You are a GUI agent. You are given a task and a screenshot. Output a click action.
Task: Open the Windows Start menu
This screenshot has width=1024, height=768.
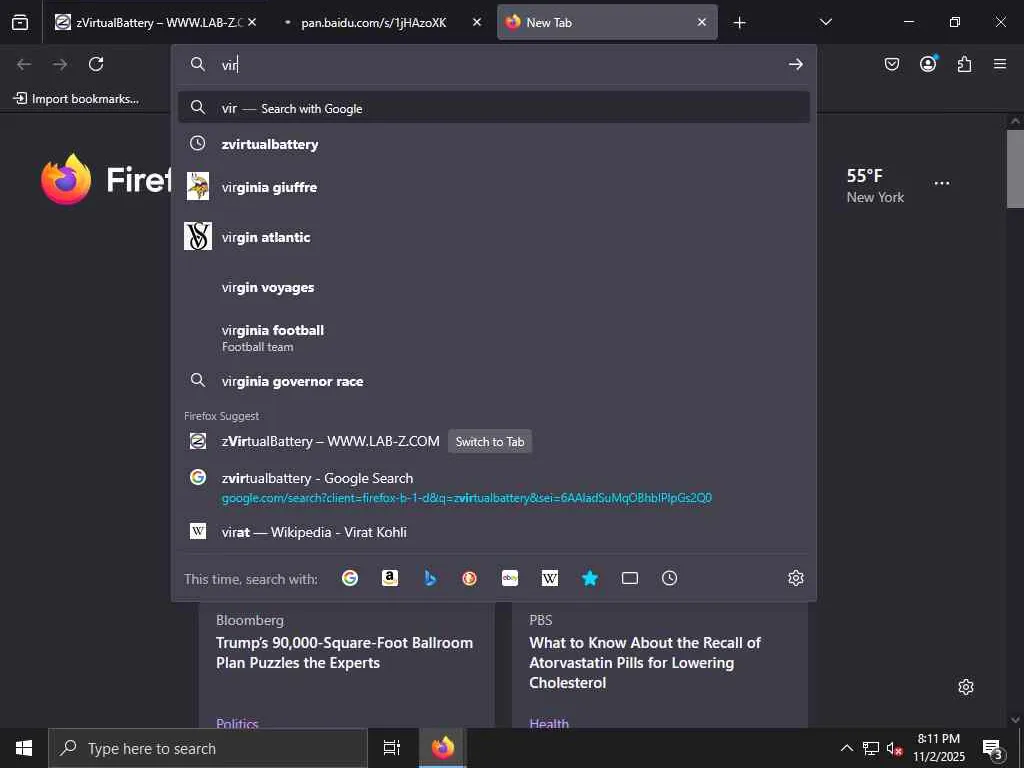tap(24, 748)
